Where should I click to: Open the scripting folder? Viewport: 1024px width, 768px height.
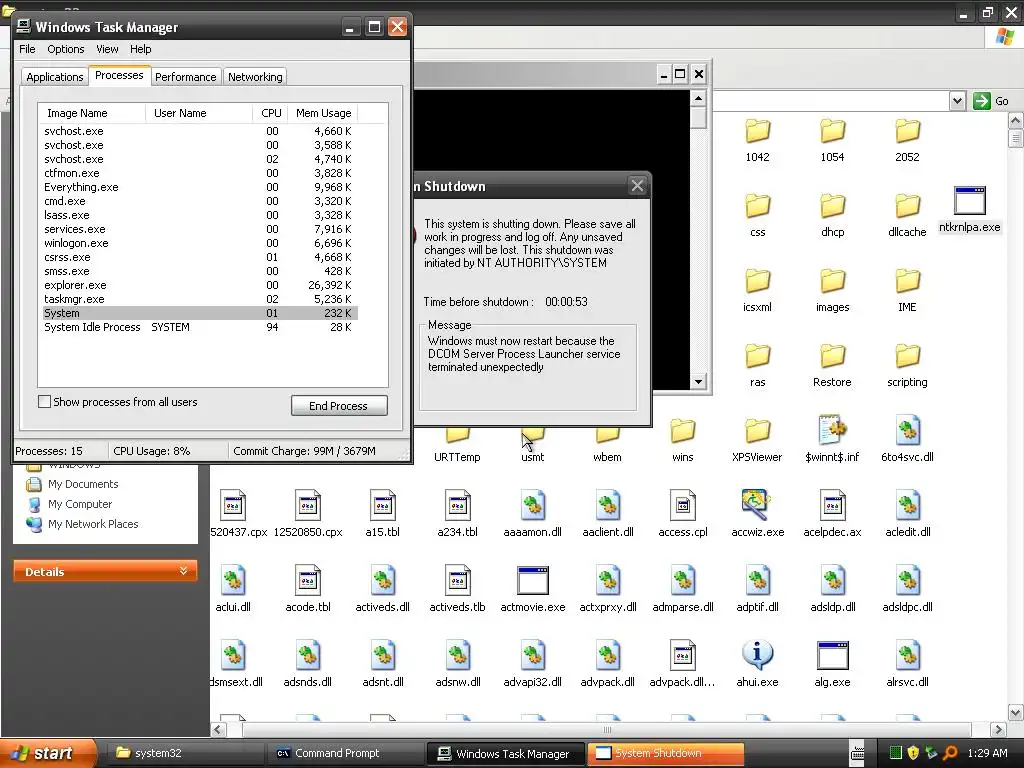907,356
